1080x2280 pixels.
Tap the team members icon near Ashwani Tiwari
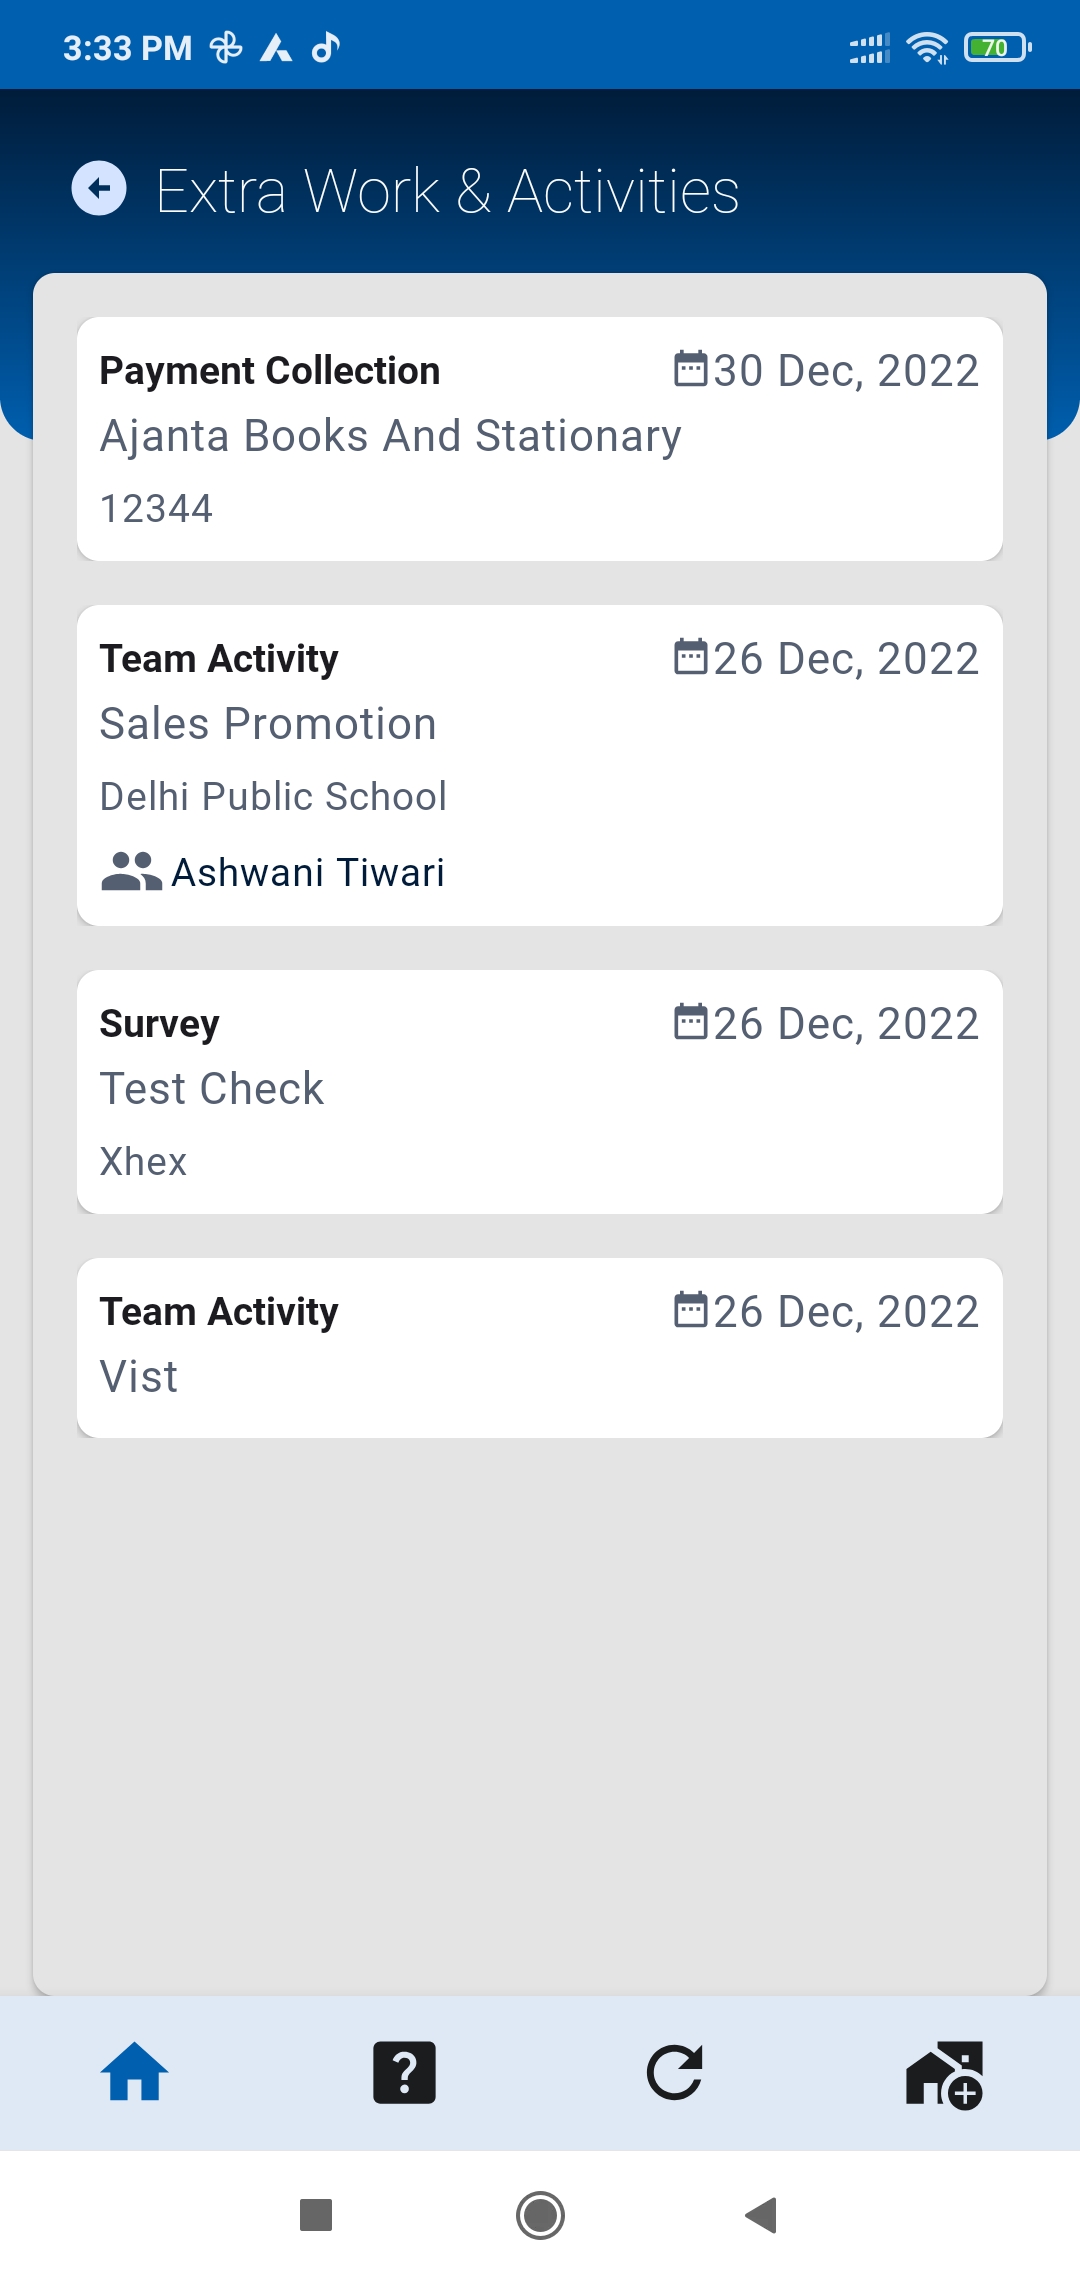131,871
